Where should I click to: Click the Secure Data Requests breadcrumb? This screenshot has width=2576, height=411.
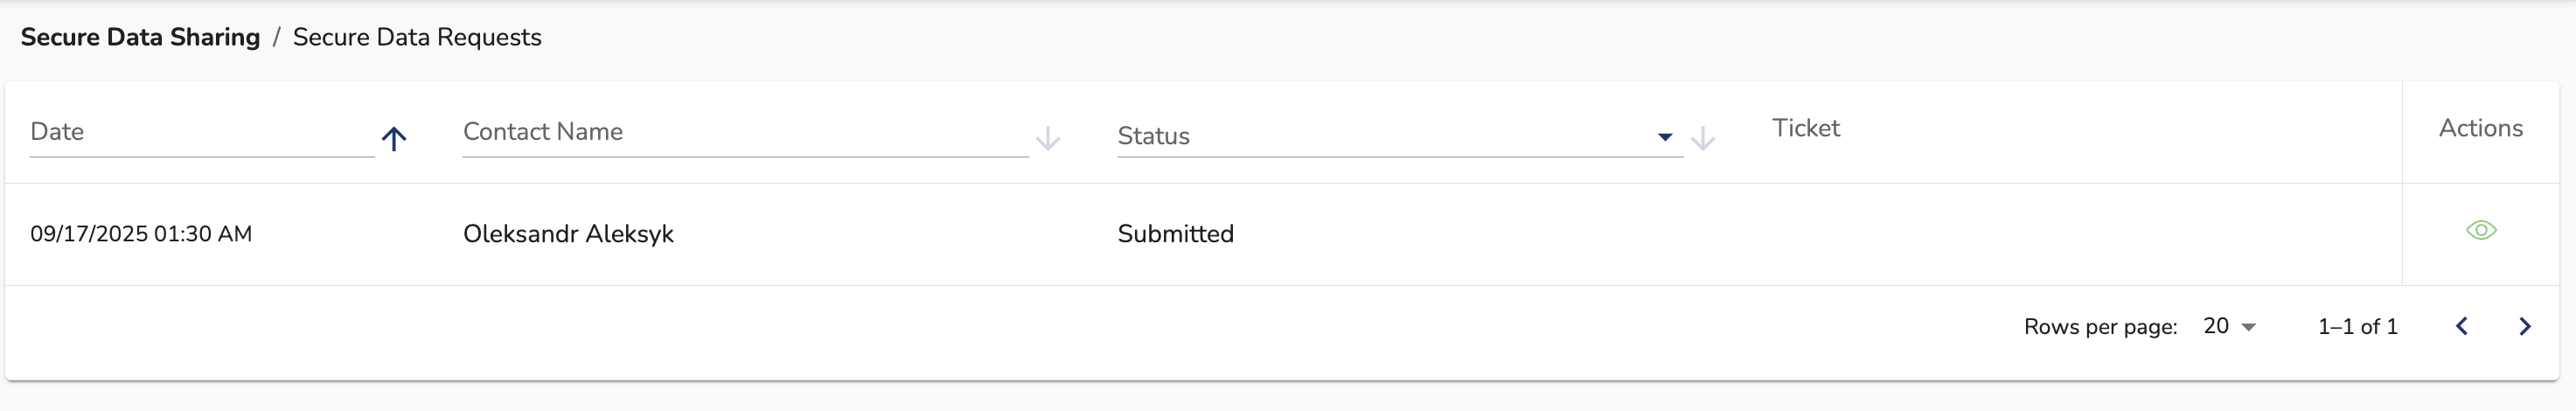(417, 37)
